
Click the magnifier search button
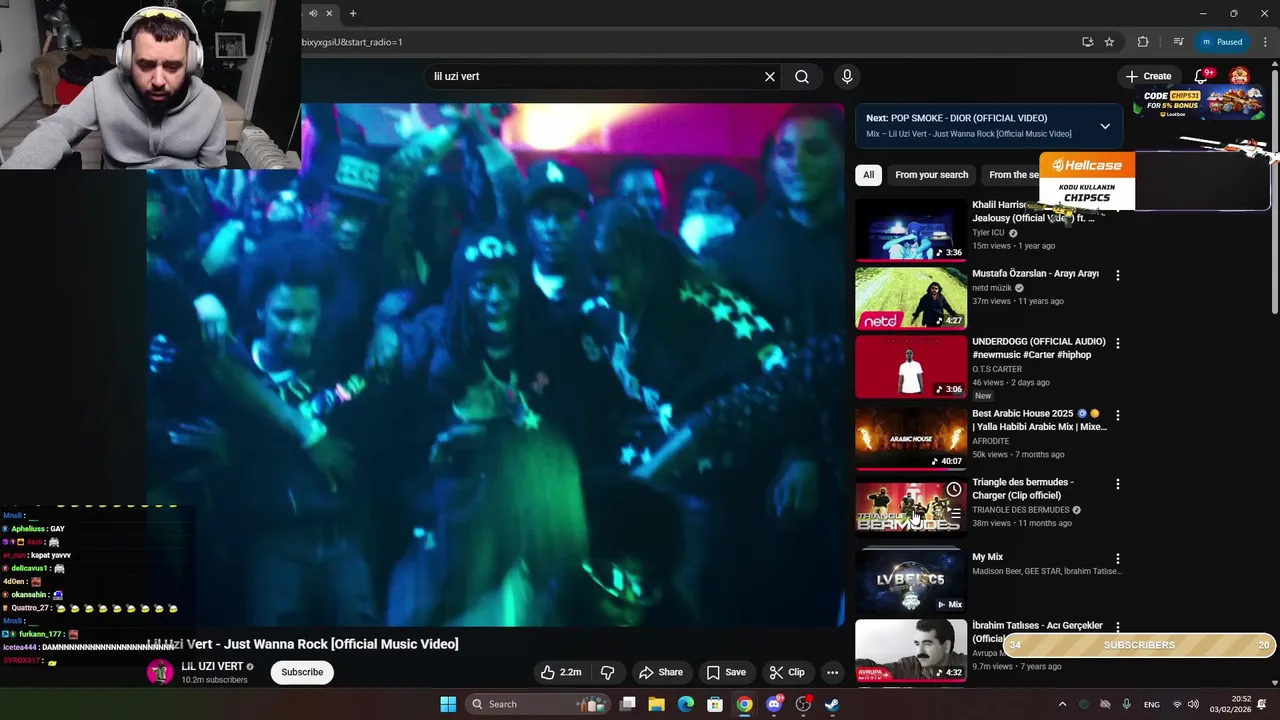[x=802, y=76]
